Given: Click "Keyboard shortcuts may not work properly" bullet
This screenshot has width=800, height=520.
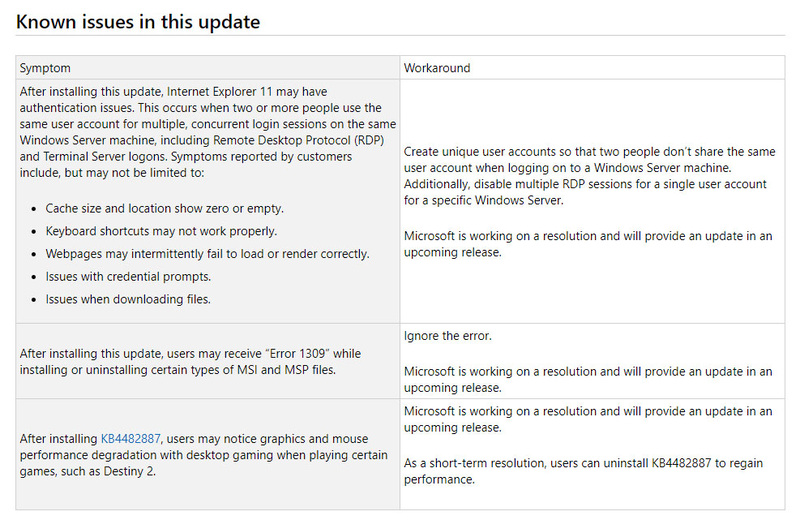Looking at the screenshot, I should point(161,231).
